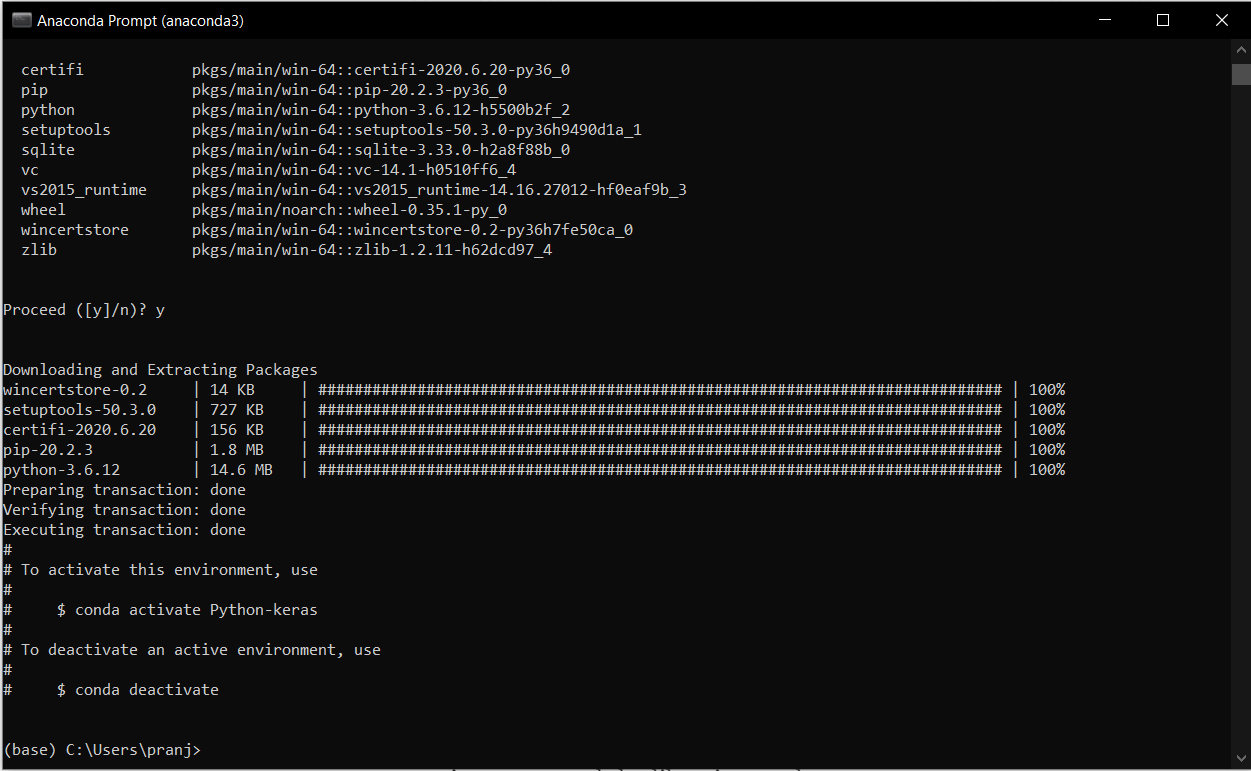Click the scrollbar down arrow

click(x=1241, y=760)
